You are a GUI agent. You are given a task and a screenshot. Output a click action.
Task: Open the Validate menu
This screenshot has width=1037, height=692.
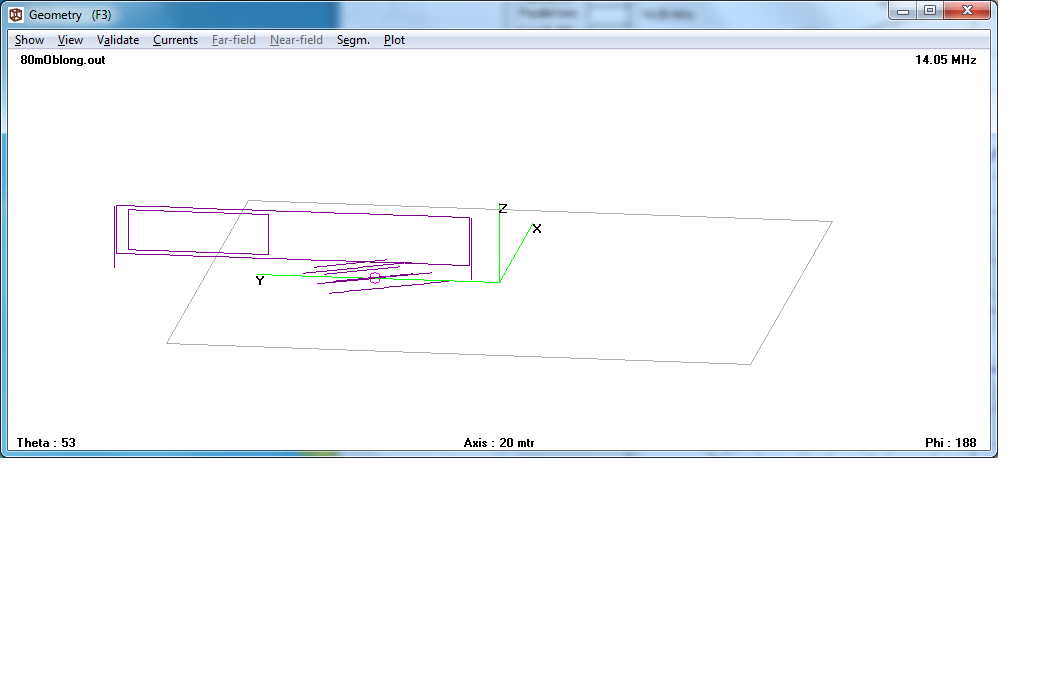coord(118,40)
